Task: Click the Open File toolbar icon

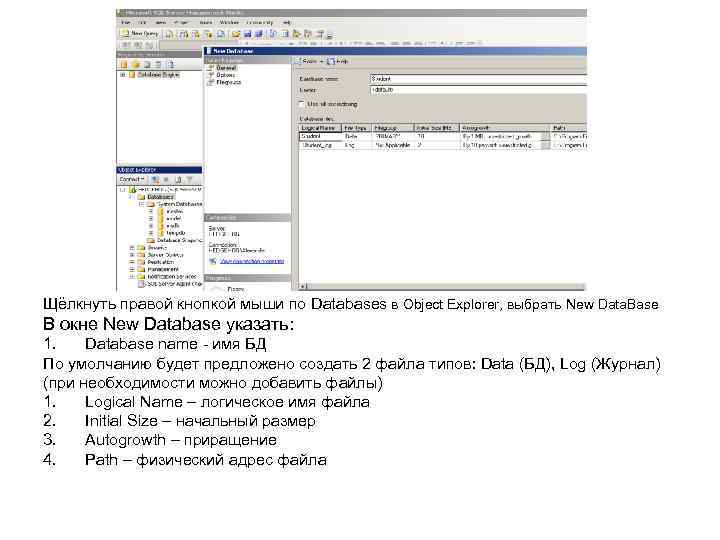Action: (x=236, y=34)
